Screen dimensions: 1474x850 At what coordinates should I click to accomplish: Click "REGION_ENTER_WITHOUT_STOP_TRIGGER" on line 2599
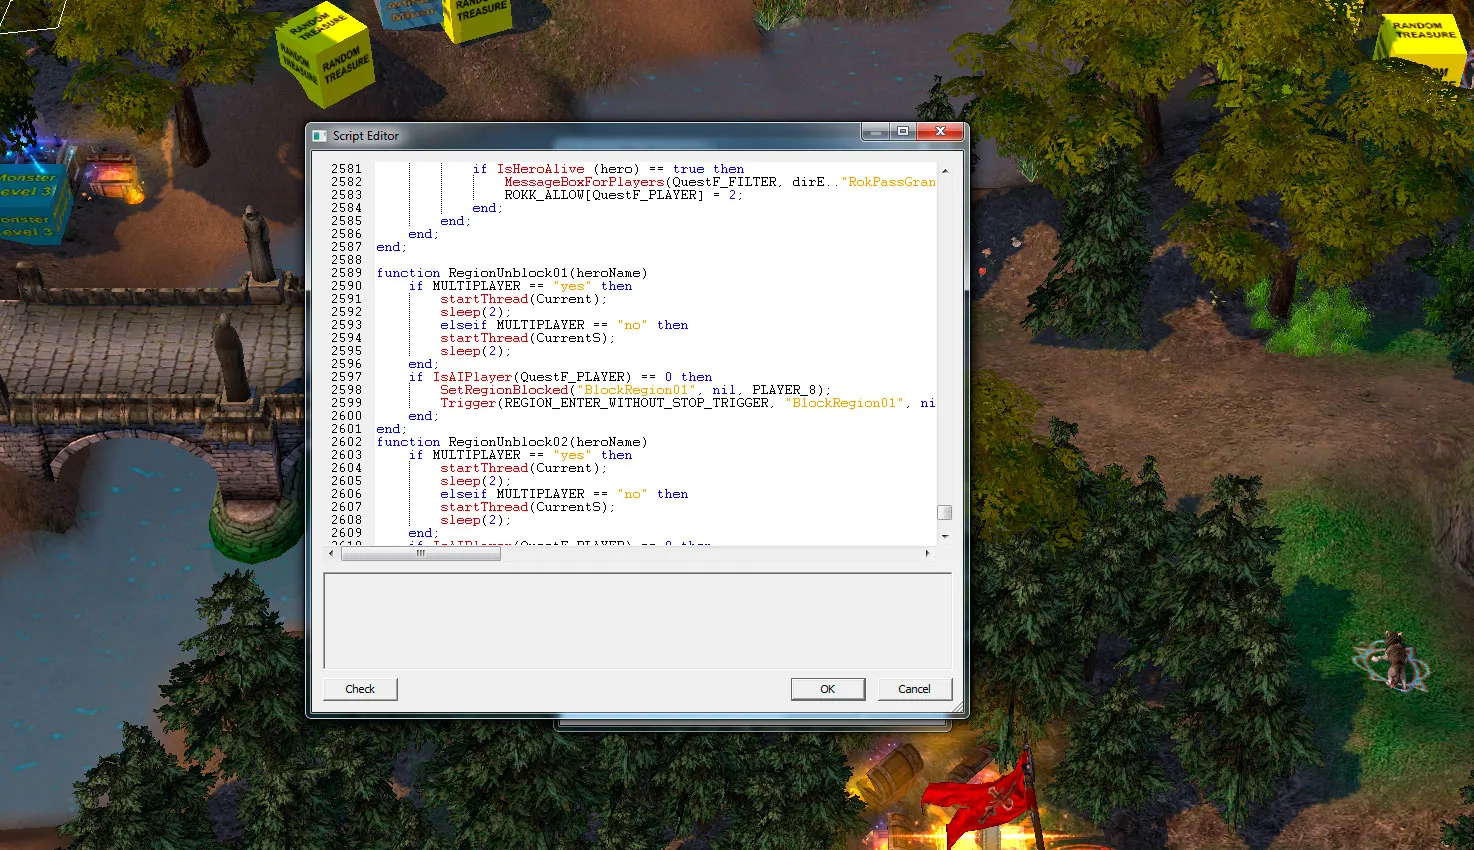(636, 403)
